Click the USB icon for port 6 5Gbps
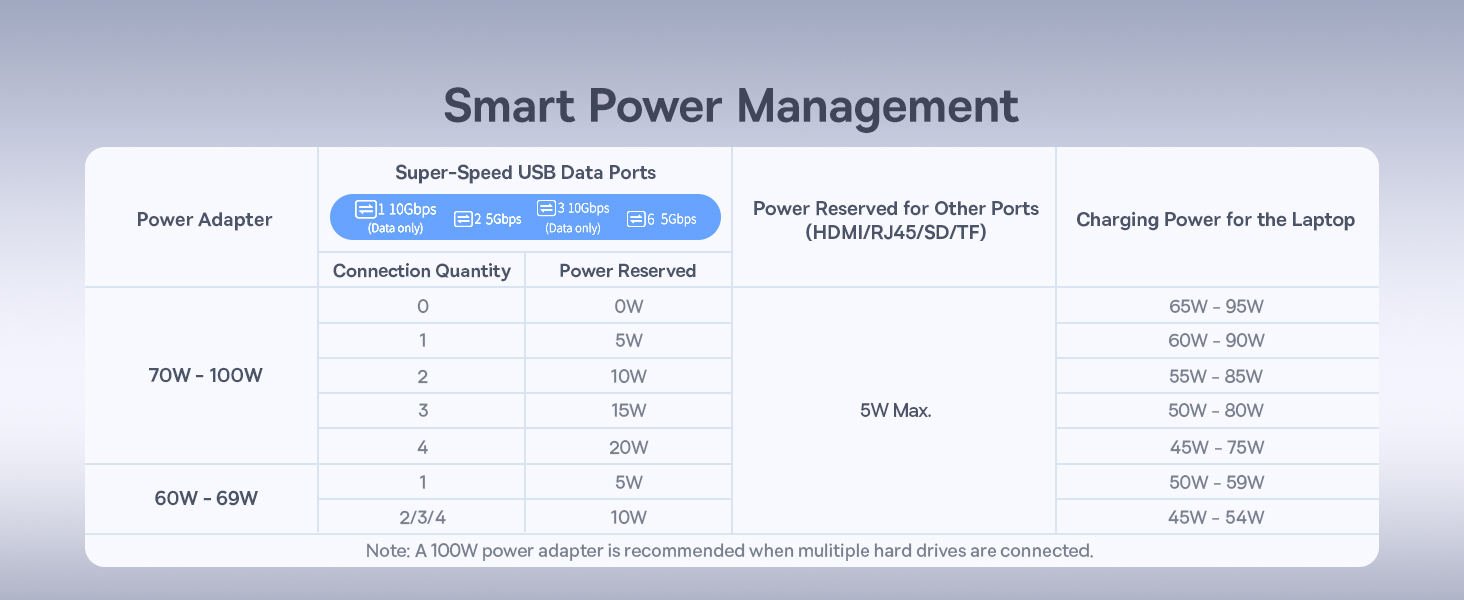The image size is (1464, 600). (x=635, y=219)
